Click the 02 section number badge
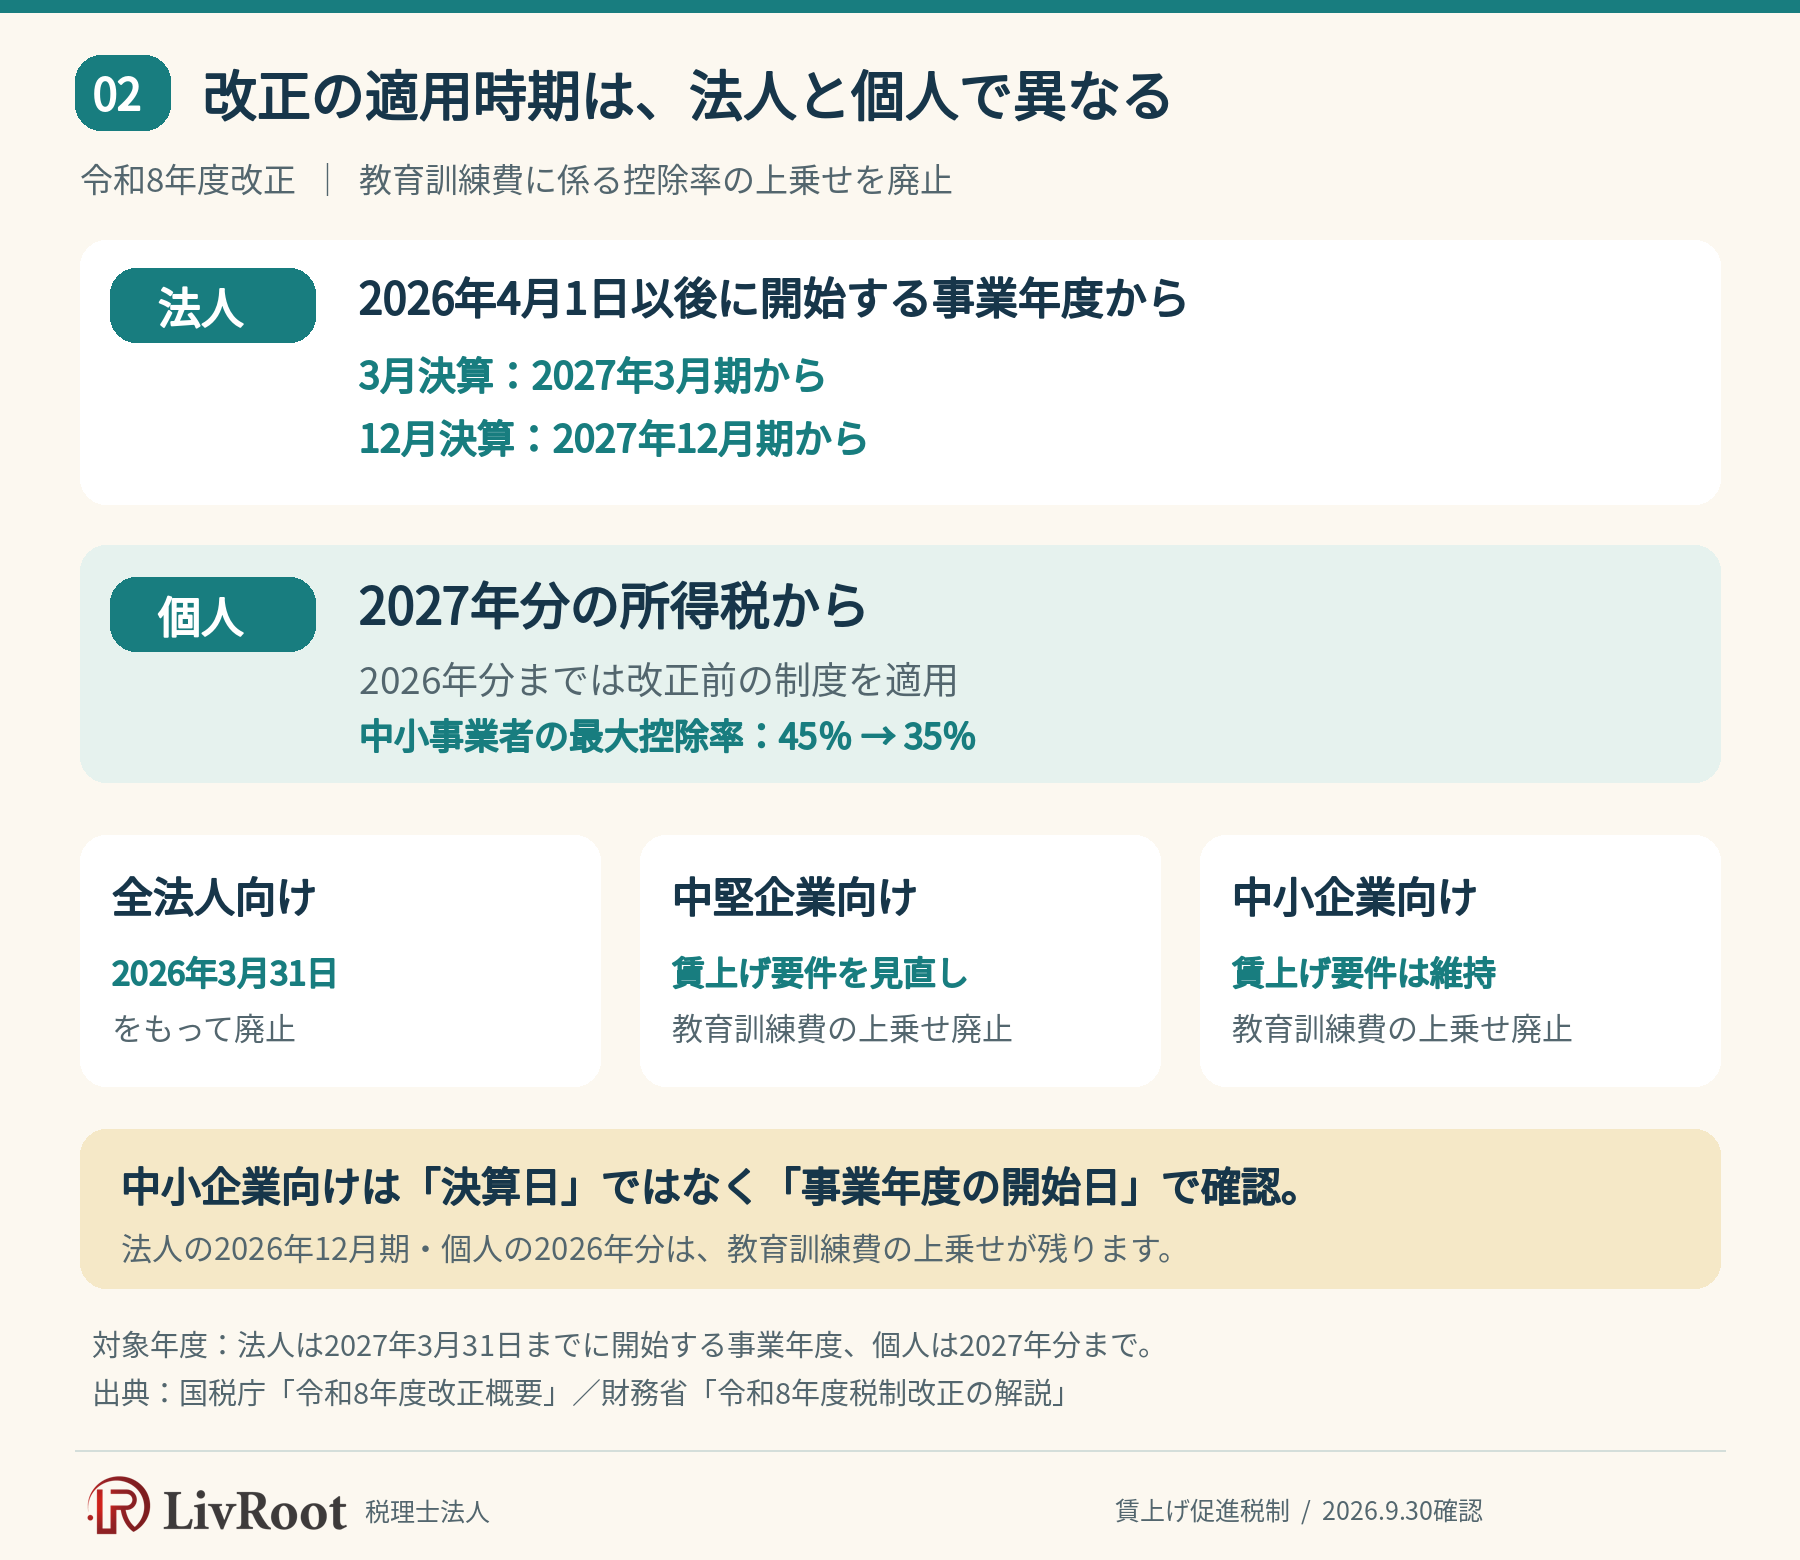The height and width of the screenshot is (1560, 1800). (123, 93)
